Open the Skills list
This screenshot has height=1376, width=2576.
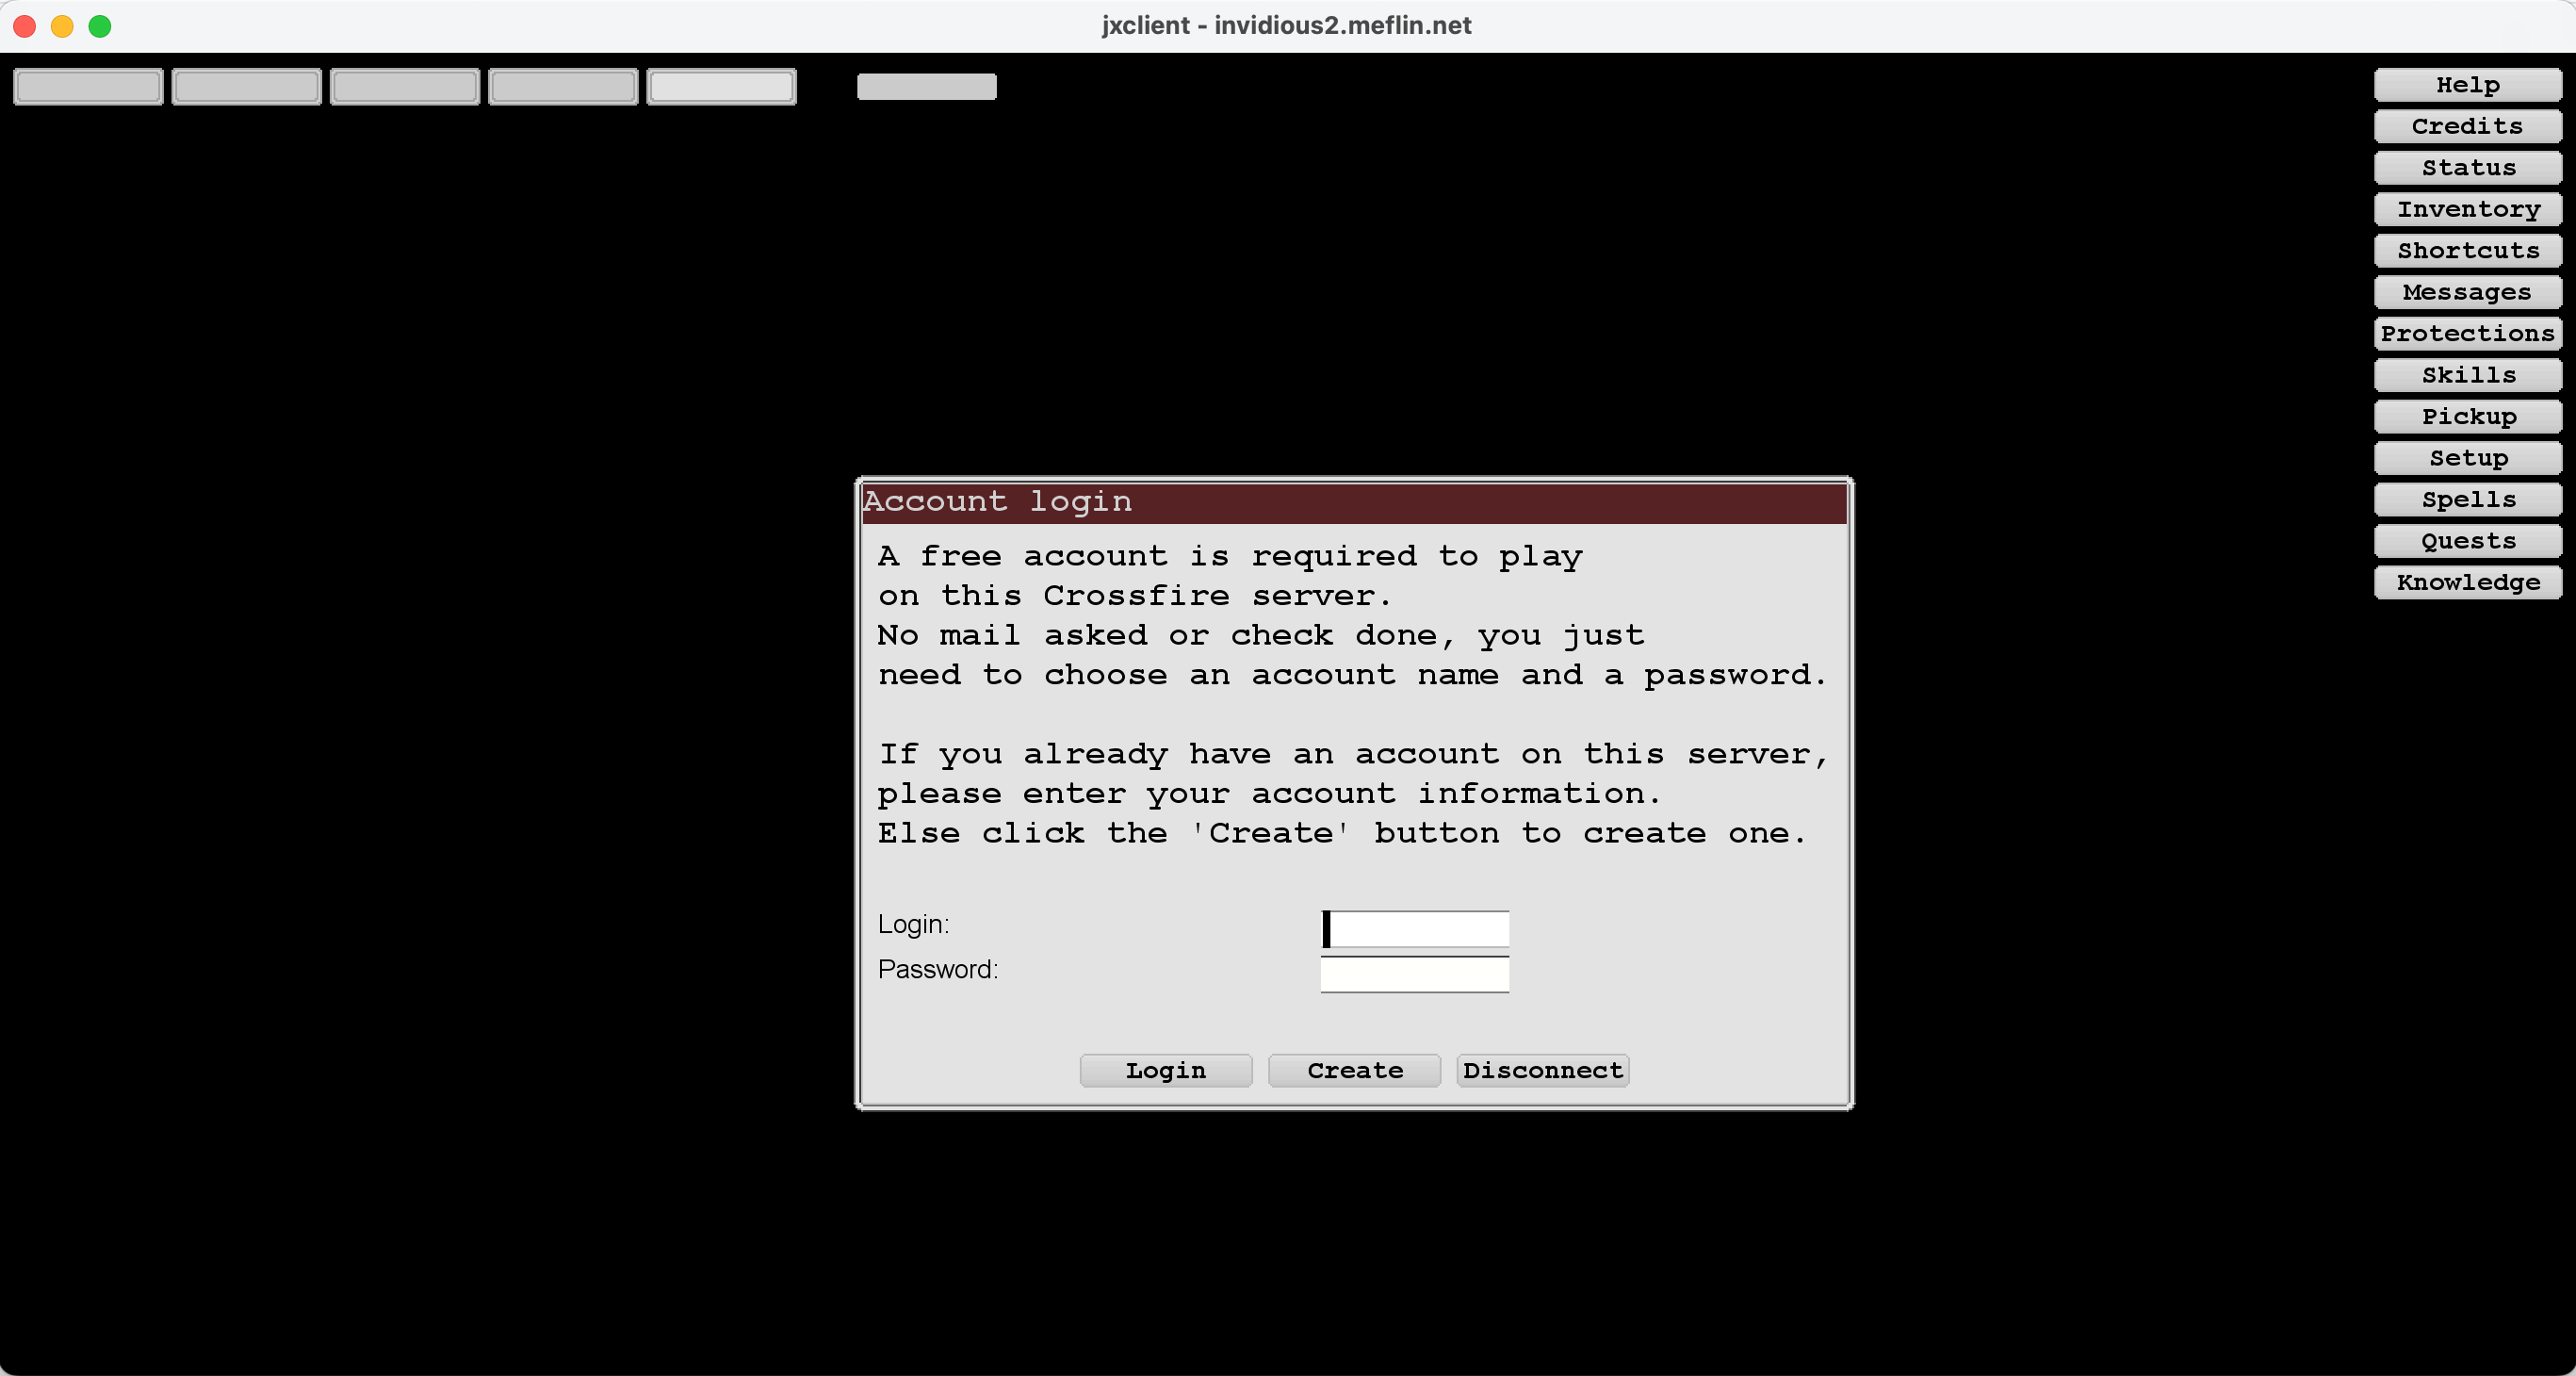[x=2467, y=376]
